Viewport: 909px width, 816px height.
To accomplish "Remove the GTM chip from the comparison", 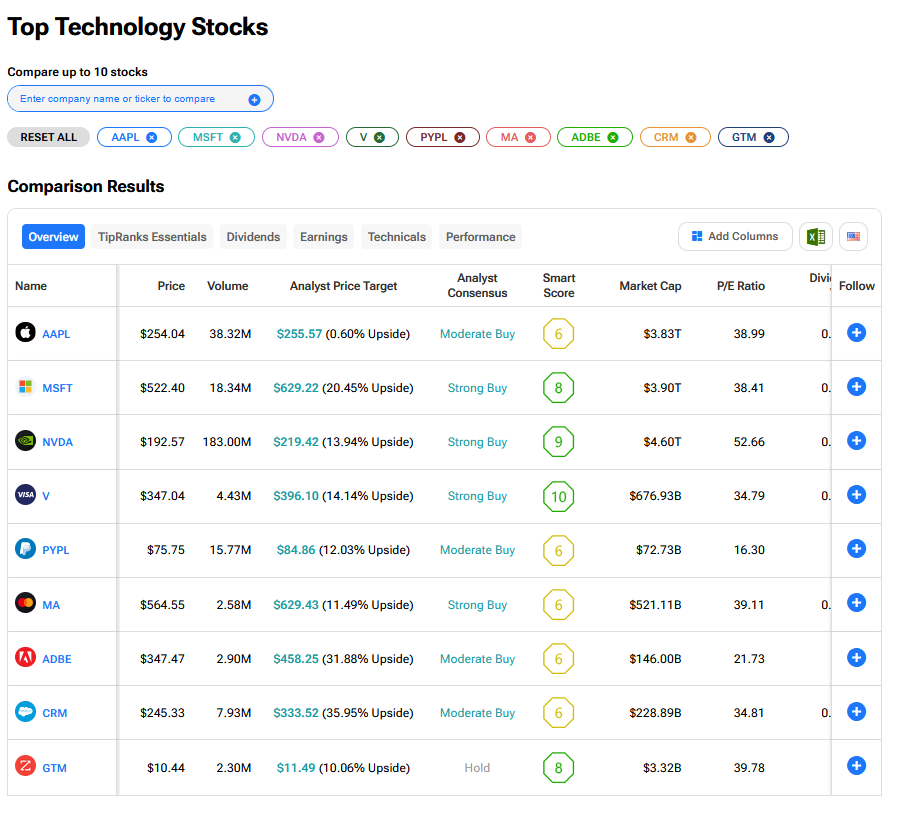I will [x=769, y=138].
